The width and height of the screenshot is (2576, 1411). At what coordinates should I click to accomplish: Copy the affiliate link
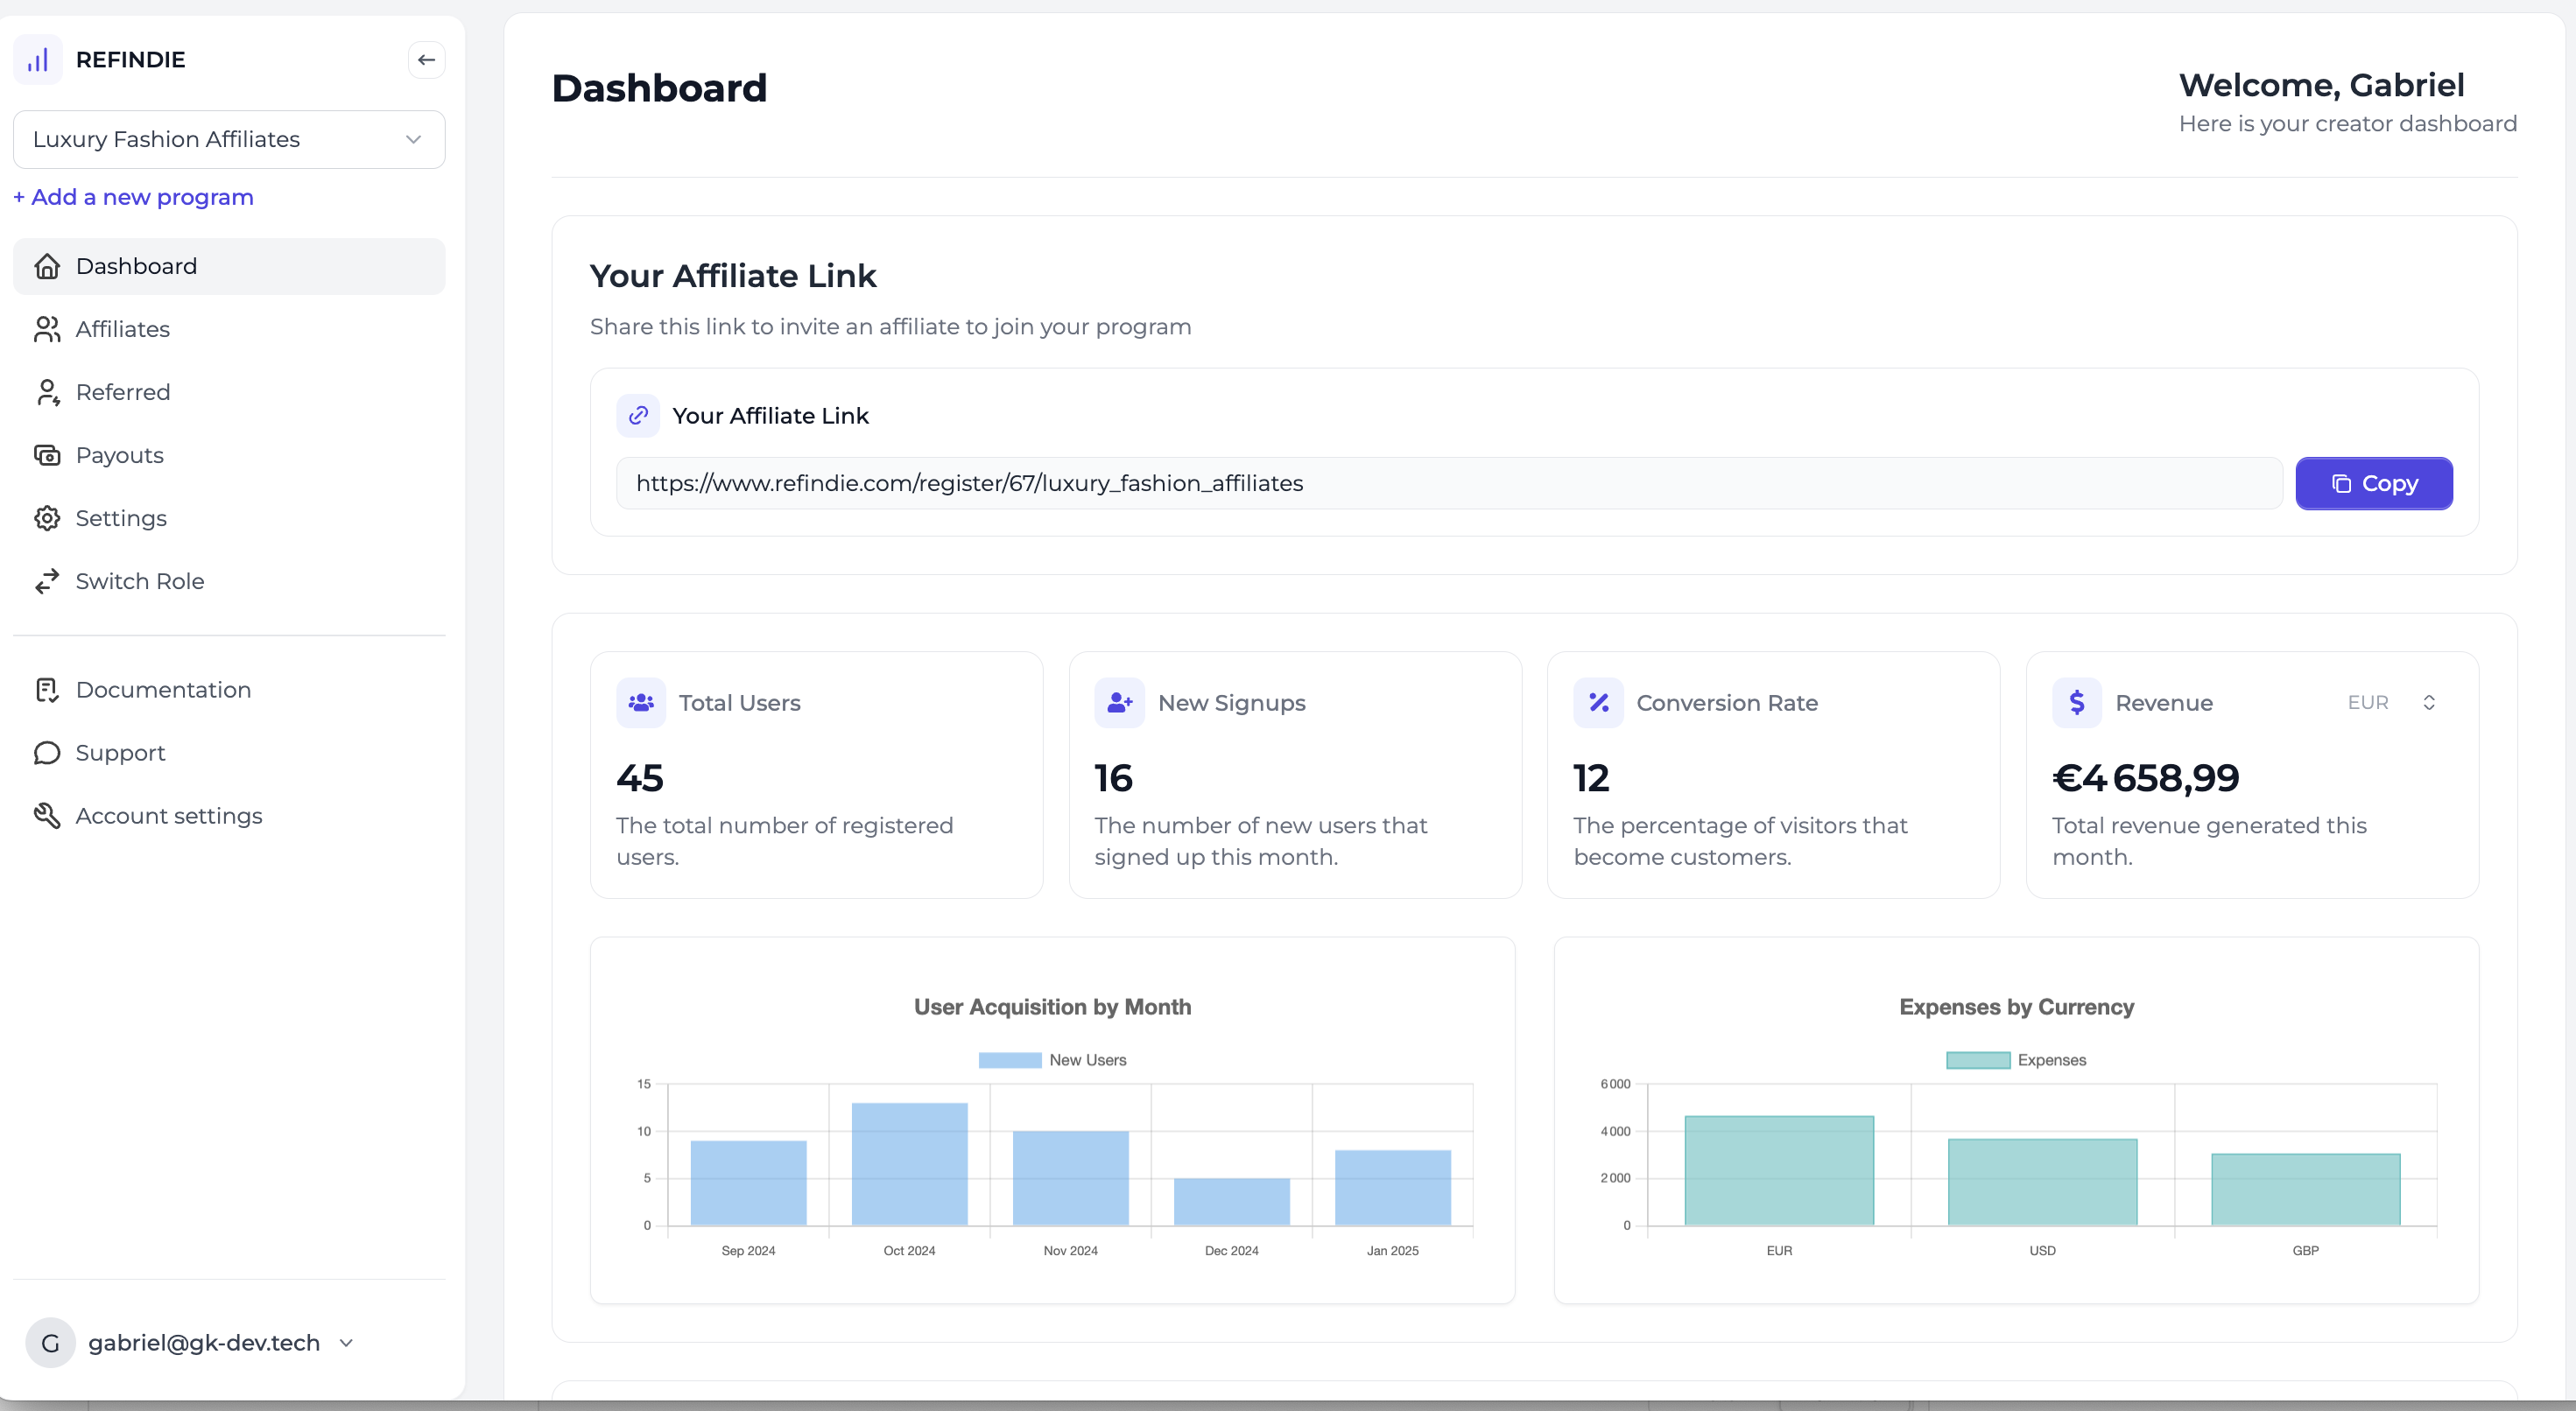[2374, 483]
